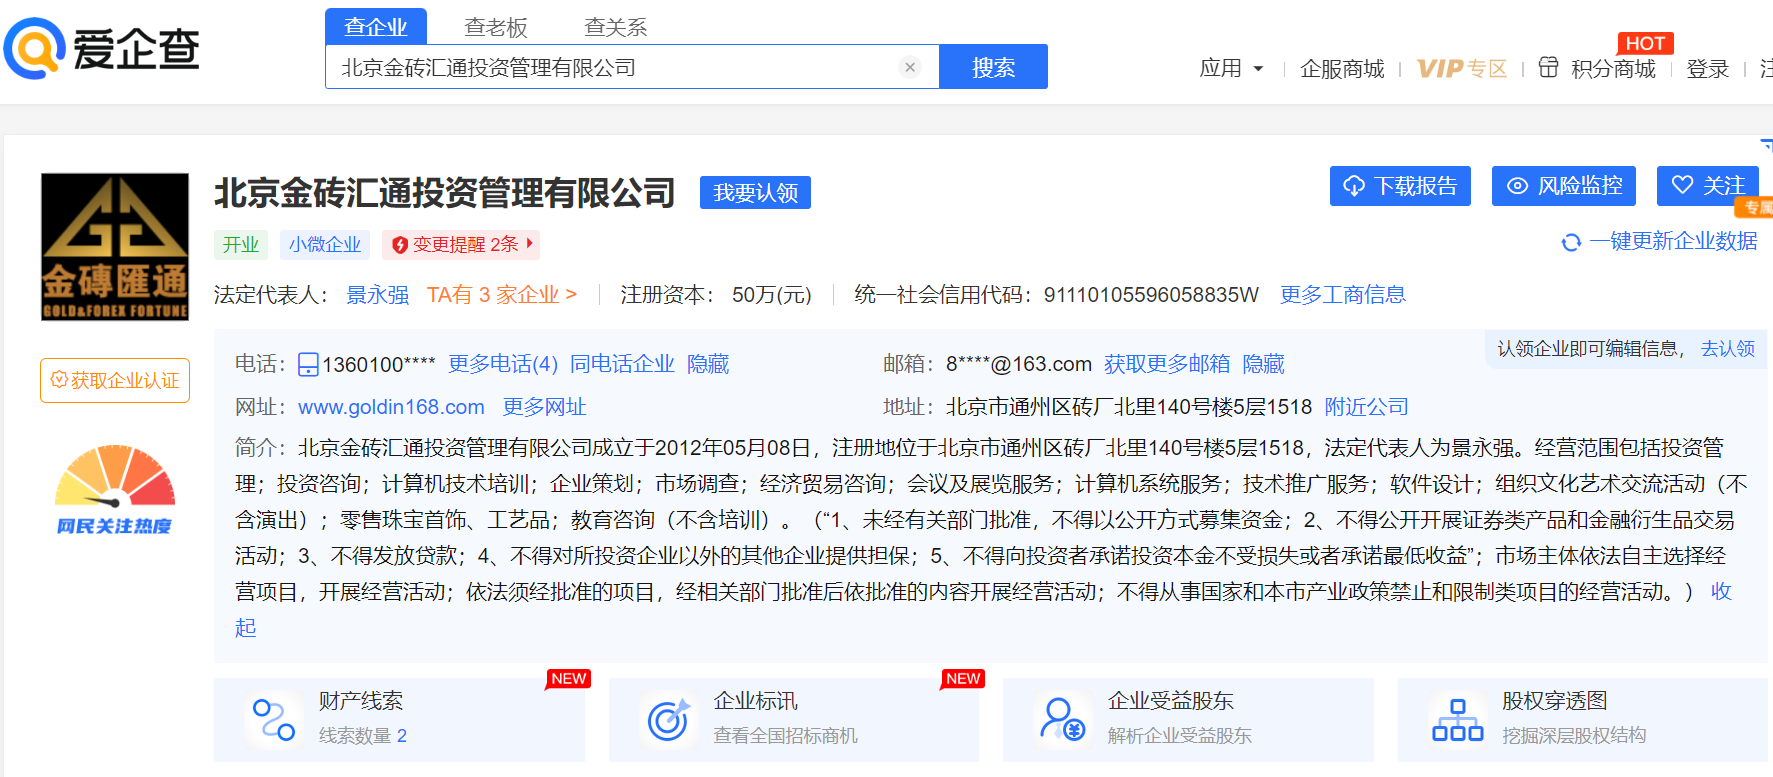1773x777 pixels.
Task: Click the 搜索 search button
Action: (x=993, y=67)
